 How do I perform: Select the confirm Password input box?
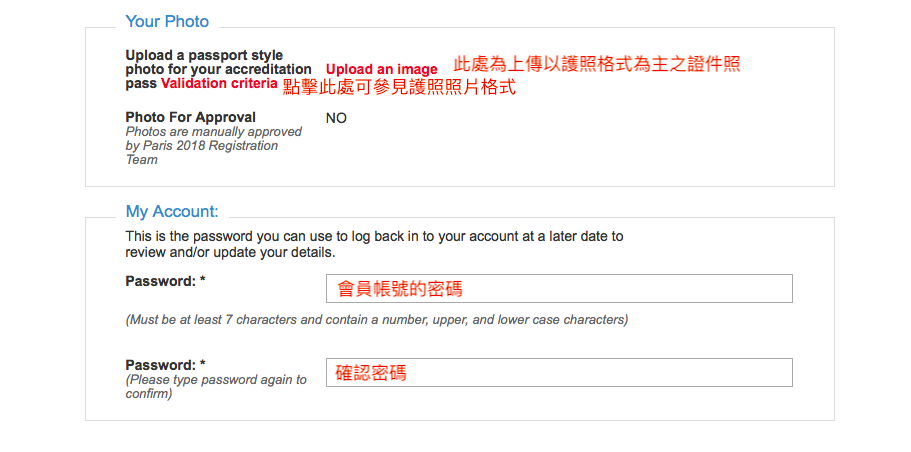pos(559,372)
